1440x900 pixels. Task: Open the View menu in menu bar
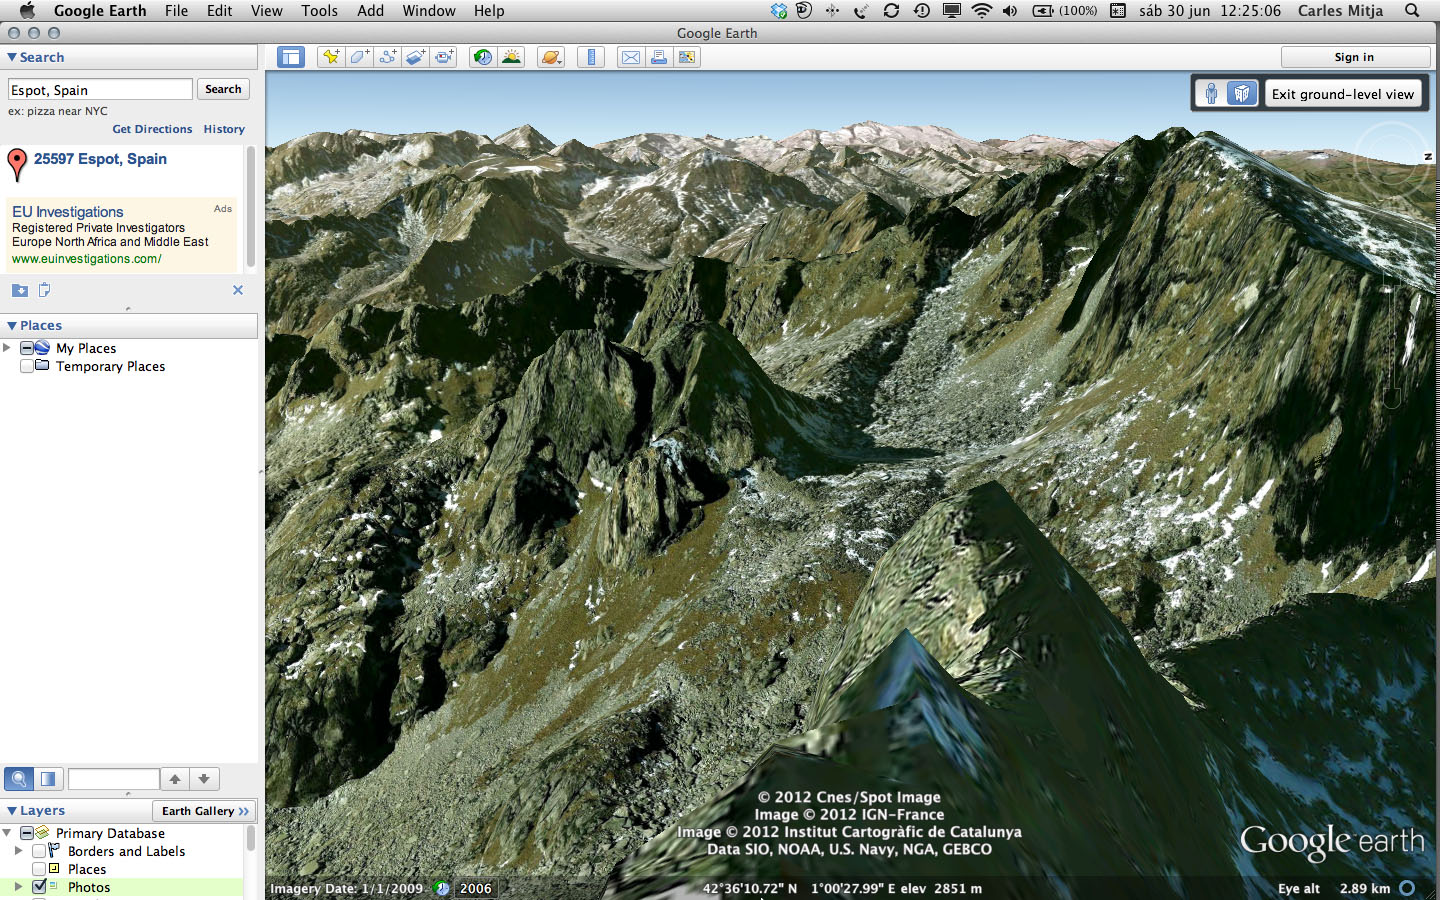click(266, 11)
